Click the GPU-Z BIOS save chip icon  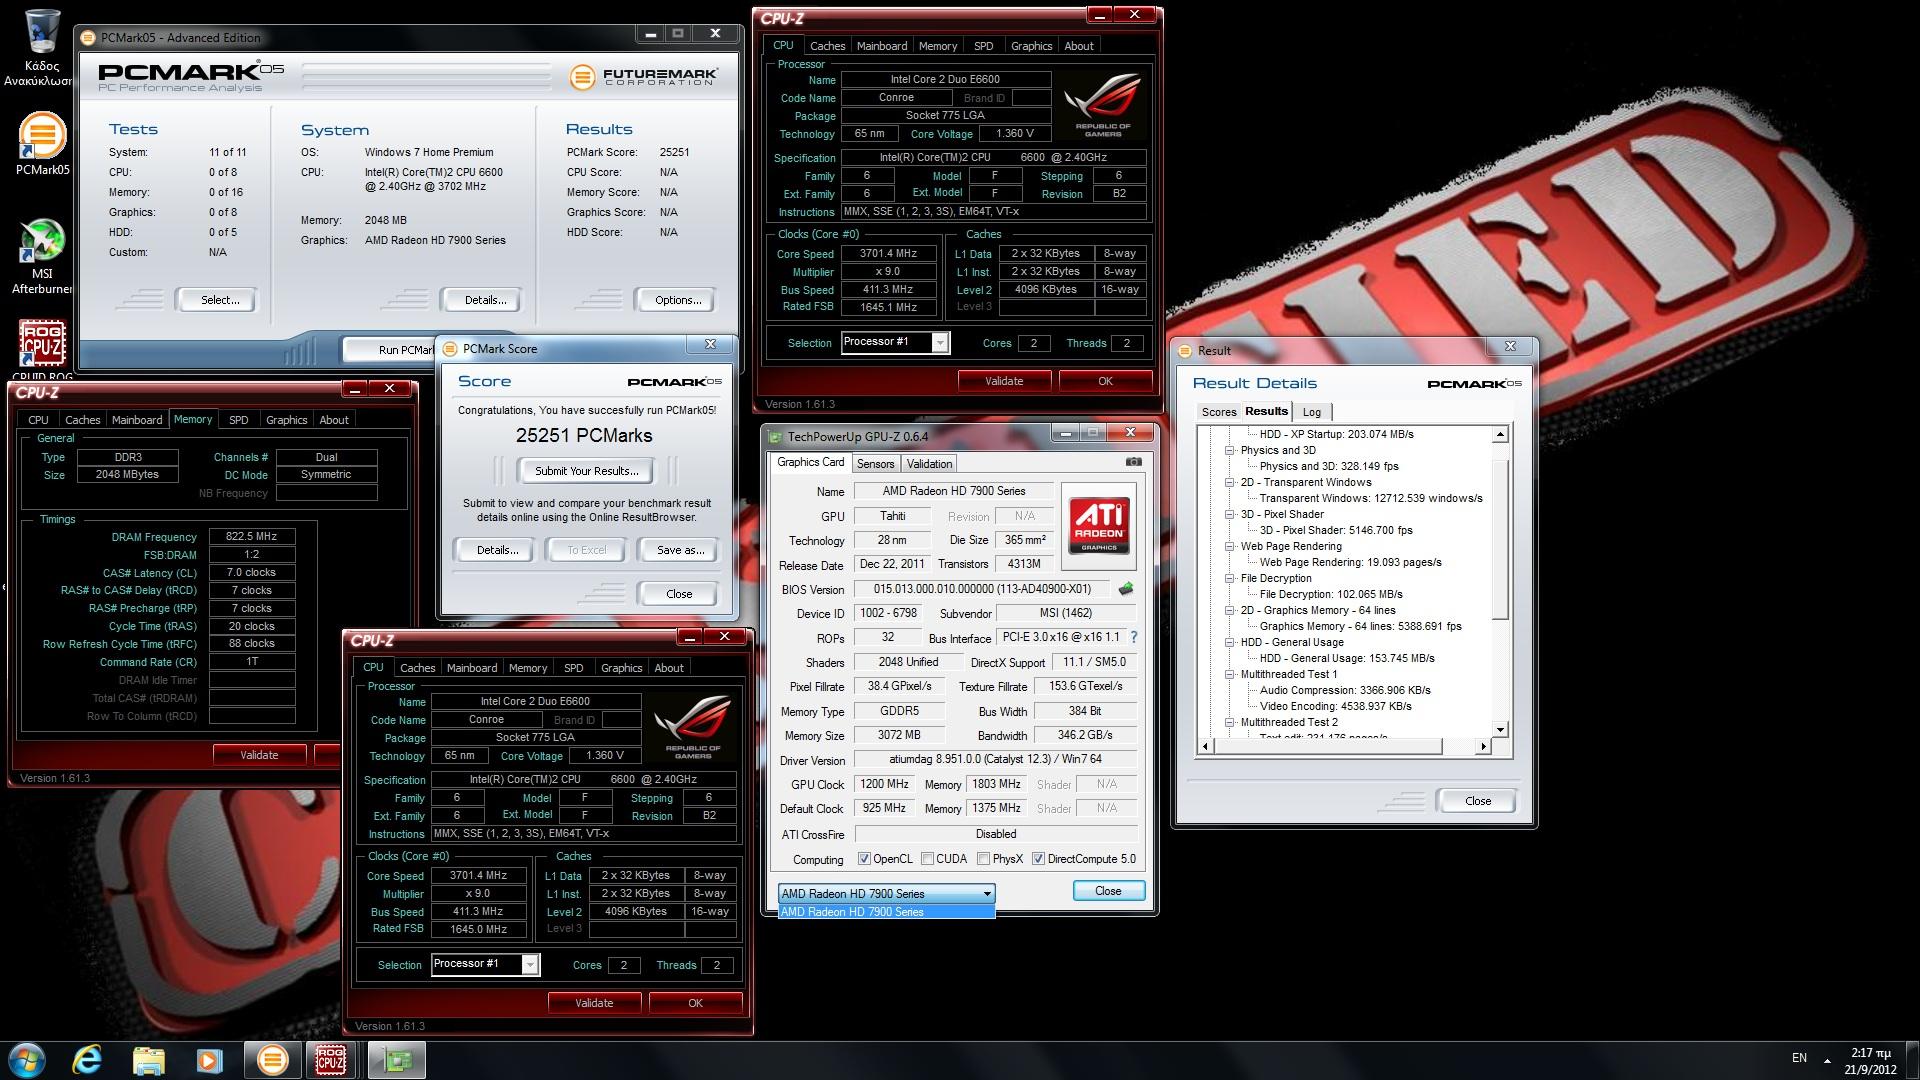click(1126, 589)
